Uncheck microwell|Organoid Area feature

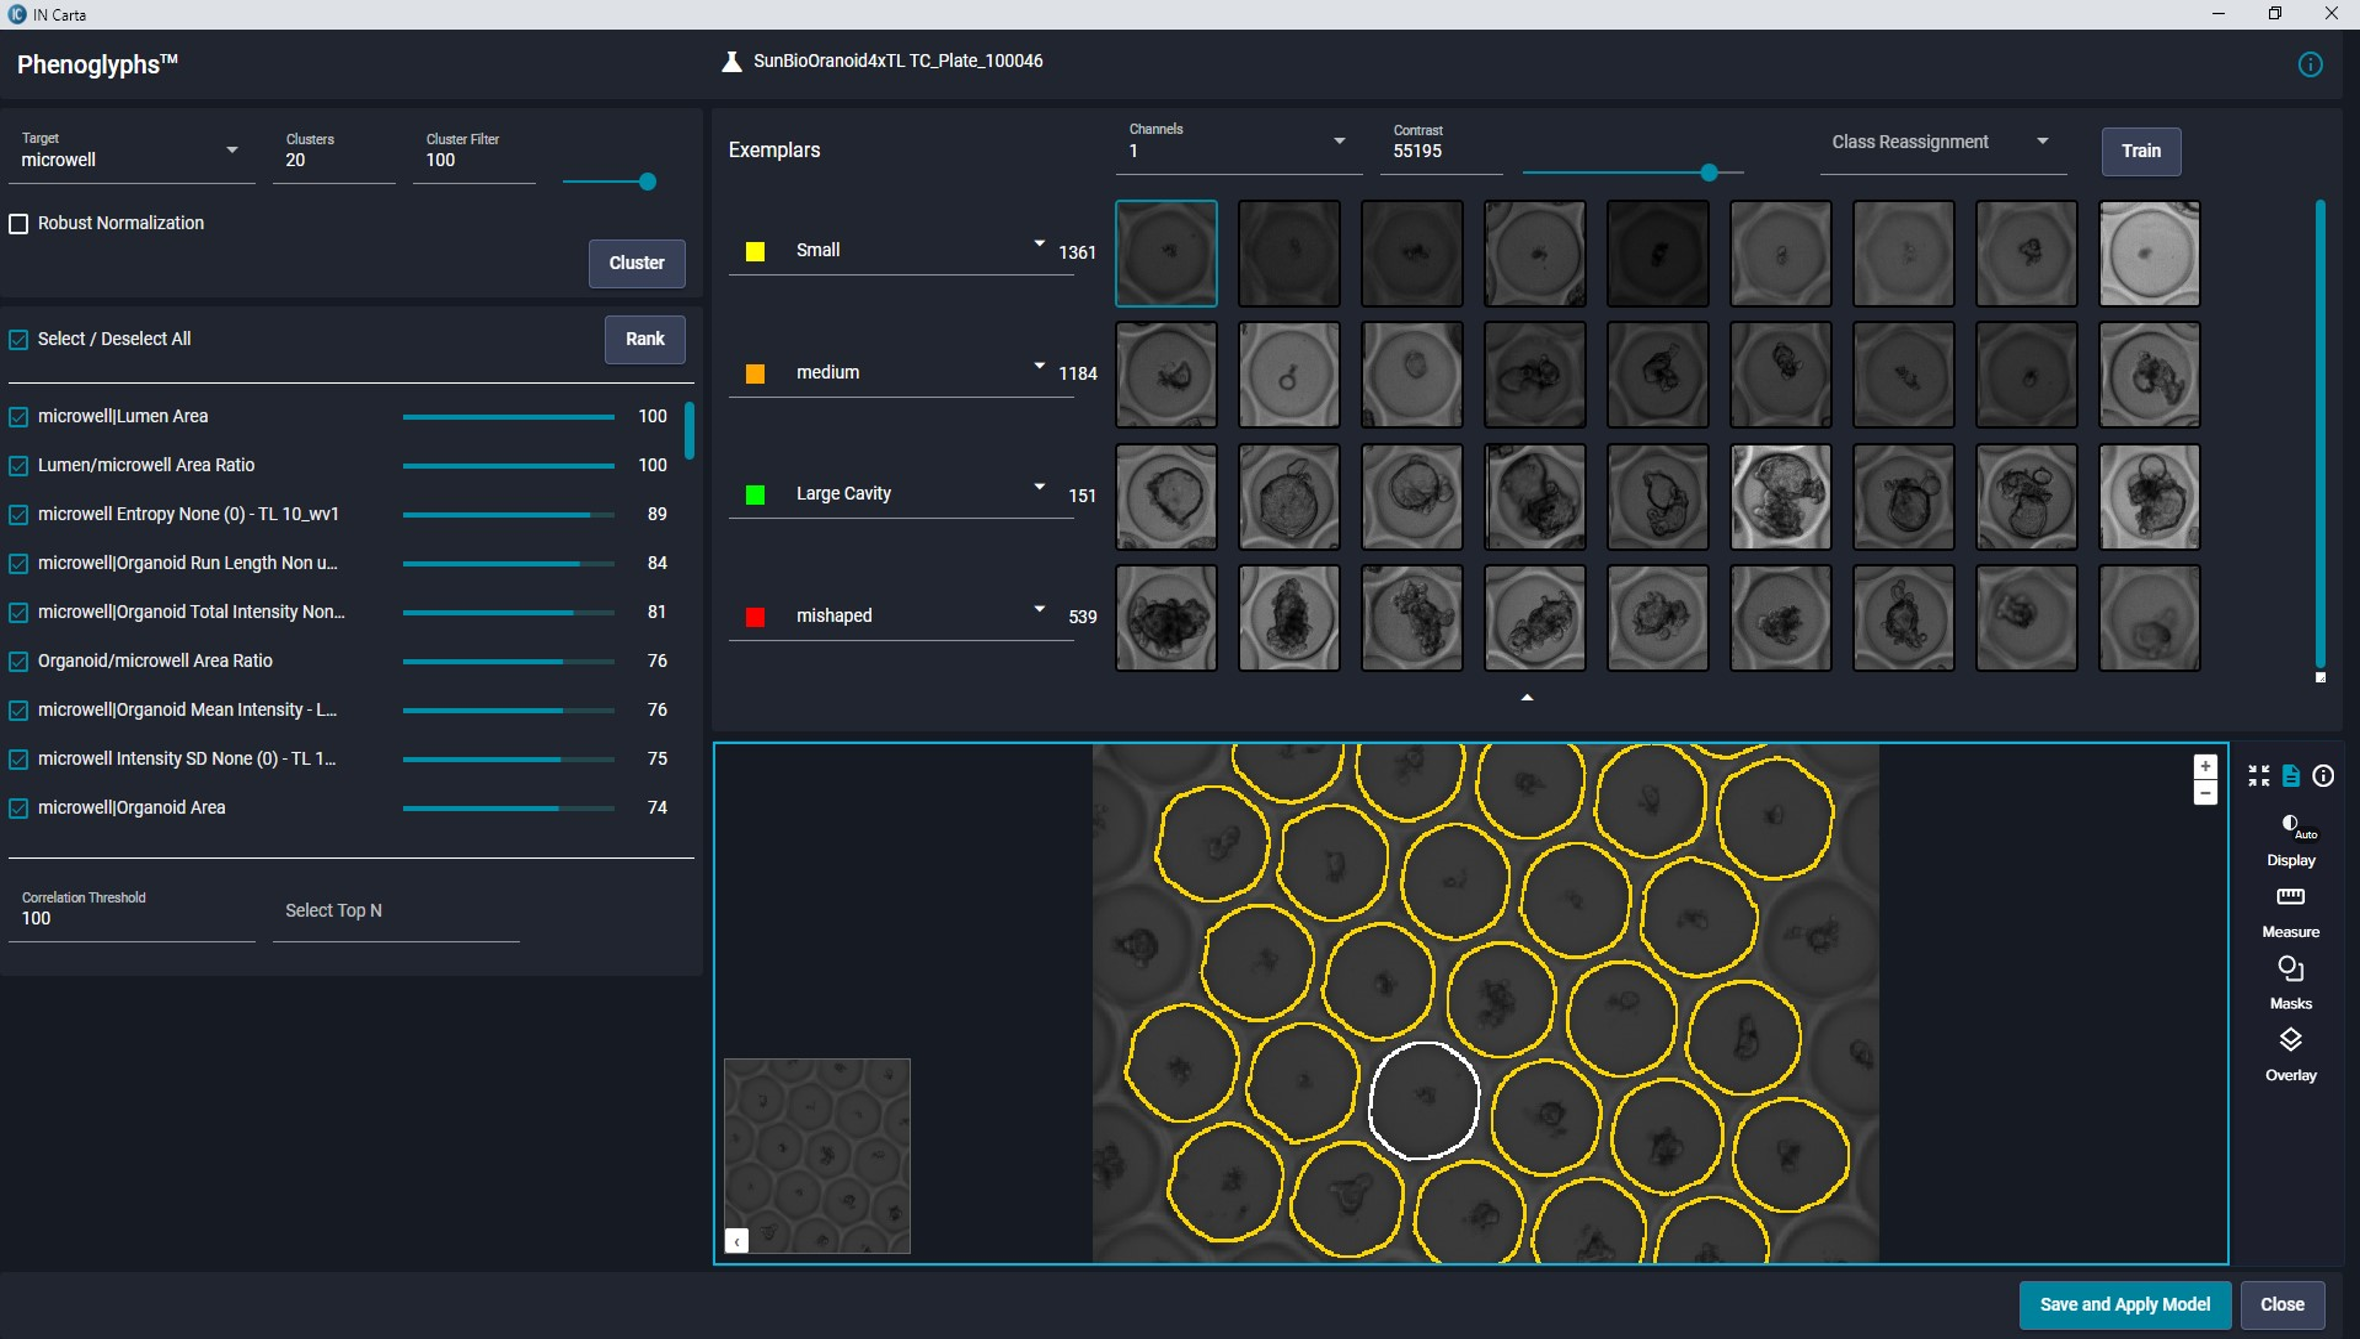[x=19, y=809]
